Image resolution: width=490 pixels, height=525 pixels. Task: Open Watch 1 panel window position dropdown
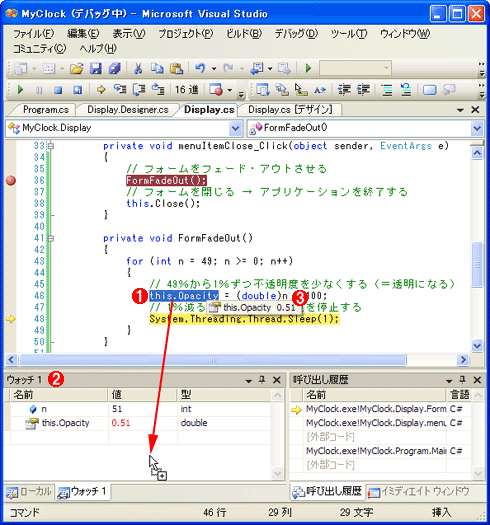pyautogui.click(x=249, y=381)
